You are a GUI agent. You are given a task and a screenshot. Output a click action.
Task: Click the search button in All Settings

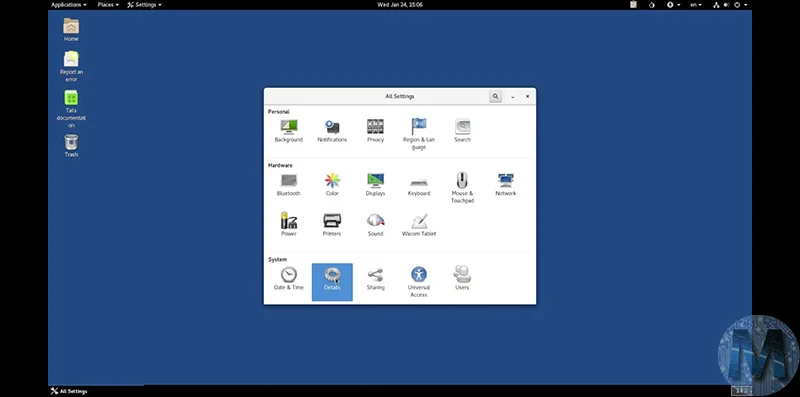coord(495,96)
